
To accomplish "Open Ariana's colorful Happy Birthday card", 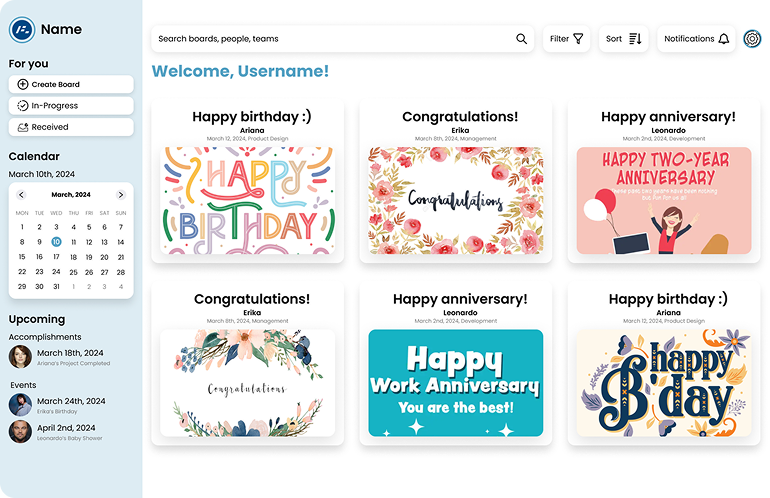I will [x=248, y=201].
